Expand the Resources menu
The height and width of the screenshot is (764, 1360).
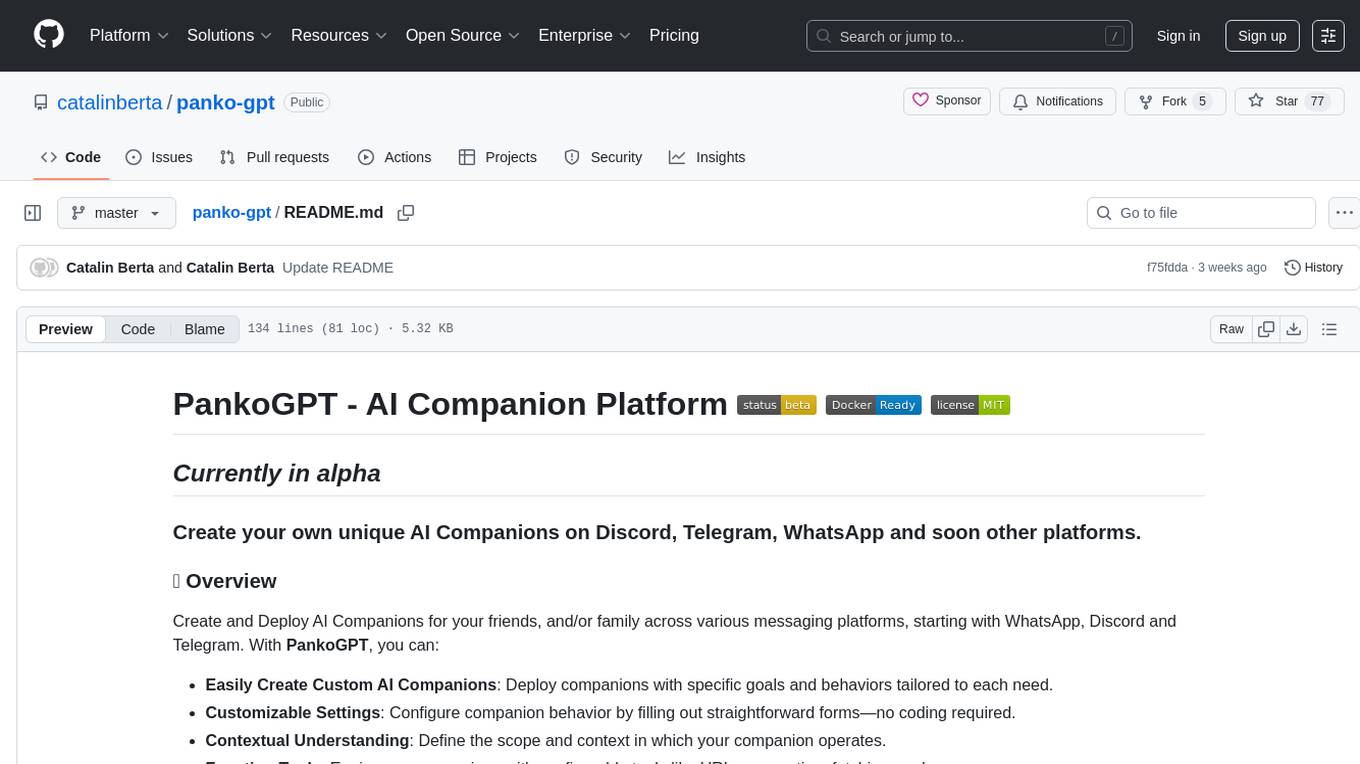point(339,35)
